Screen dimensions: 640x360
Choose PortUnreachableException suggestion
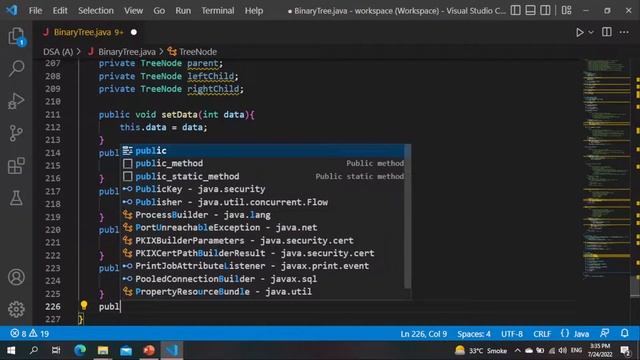click(x=263, y=228)
